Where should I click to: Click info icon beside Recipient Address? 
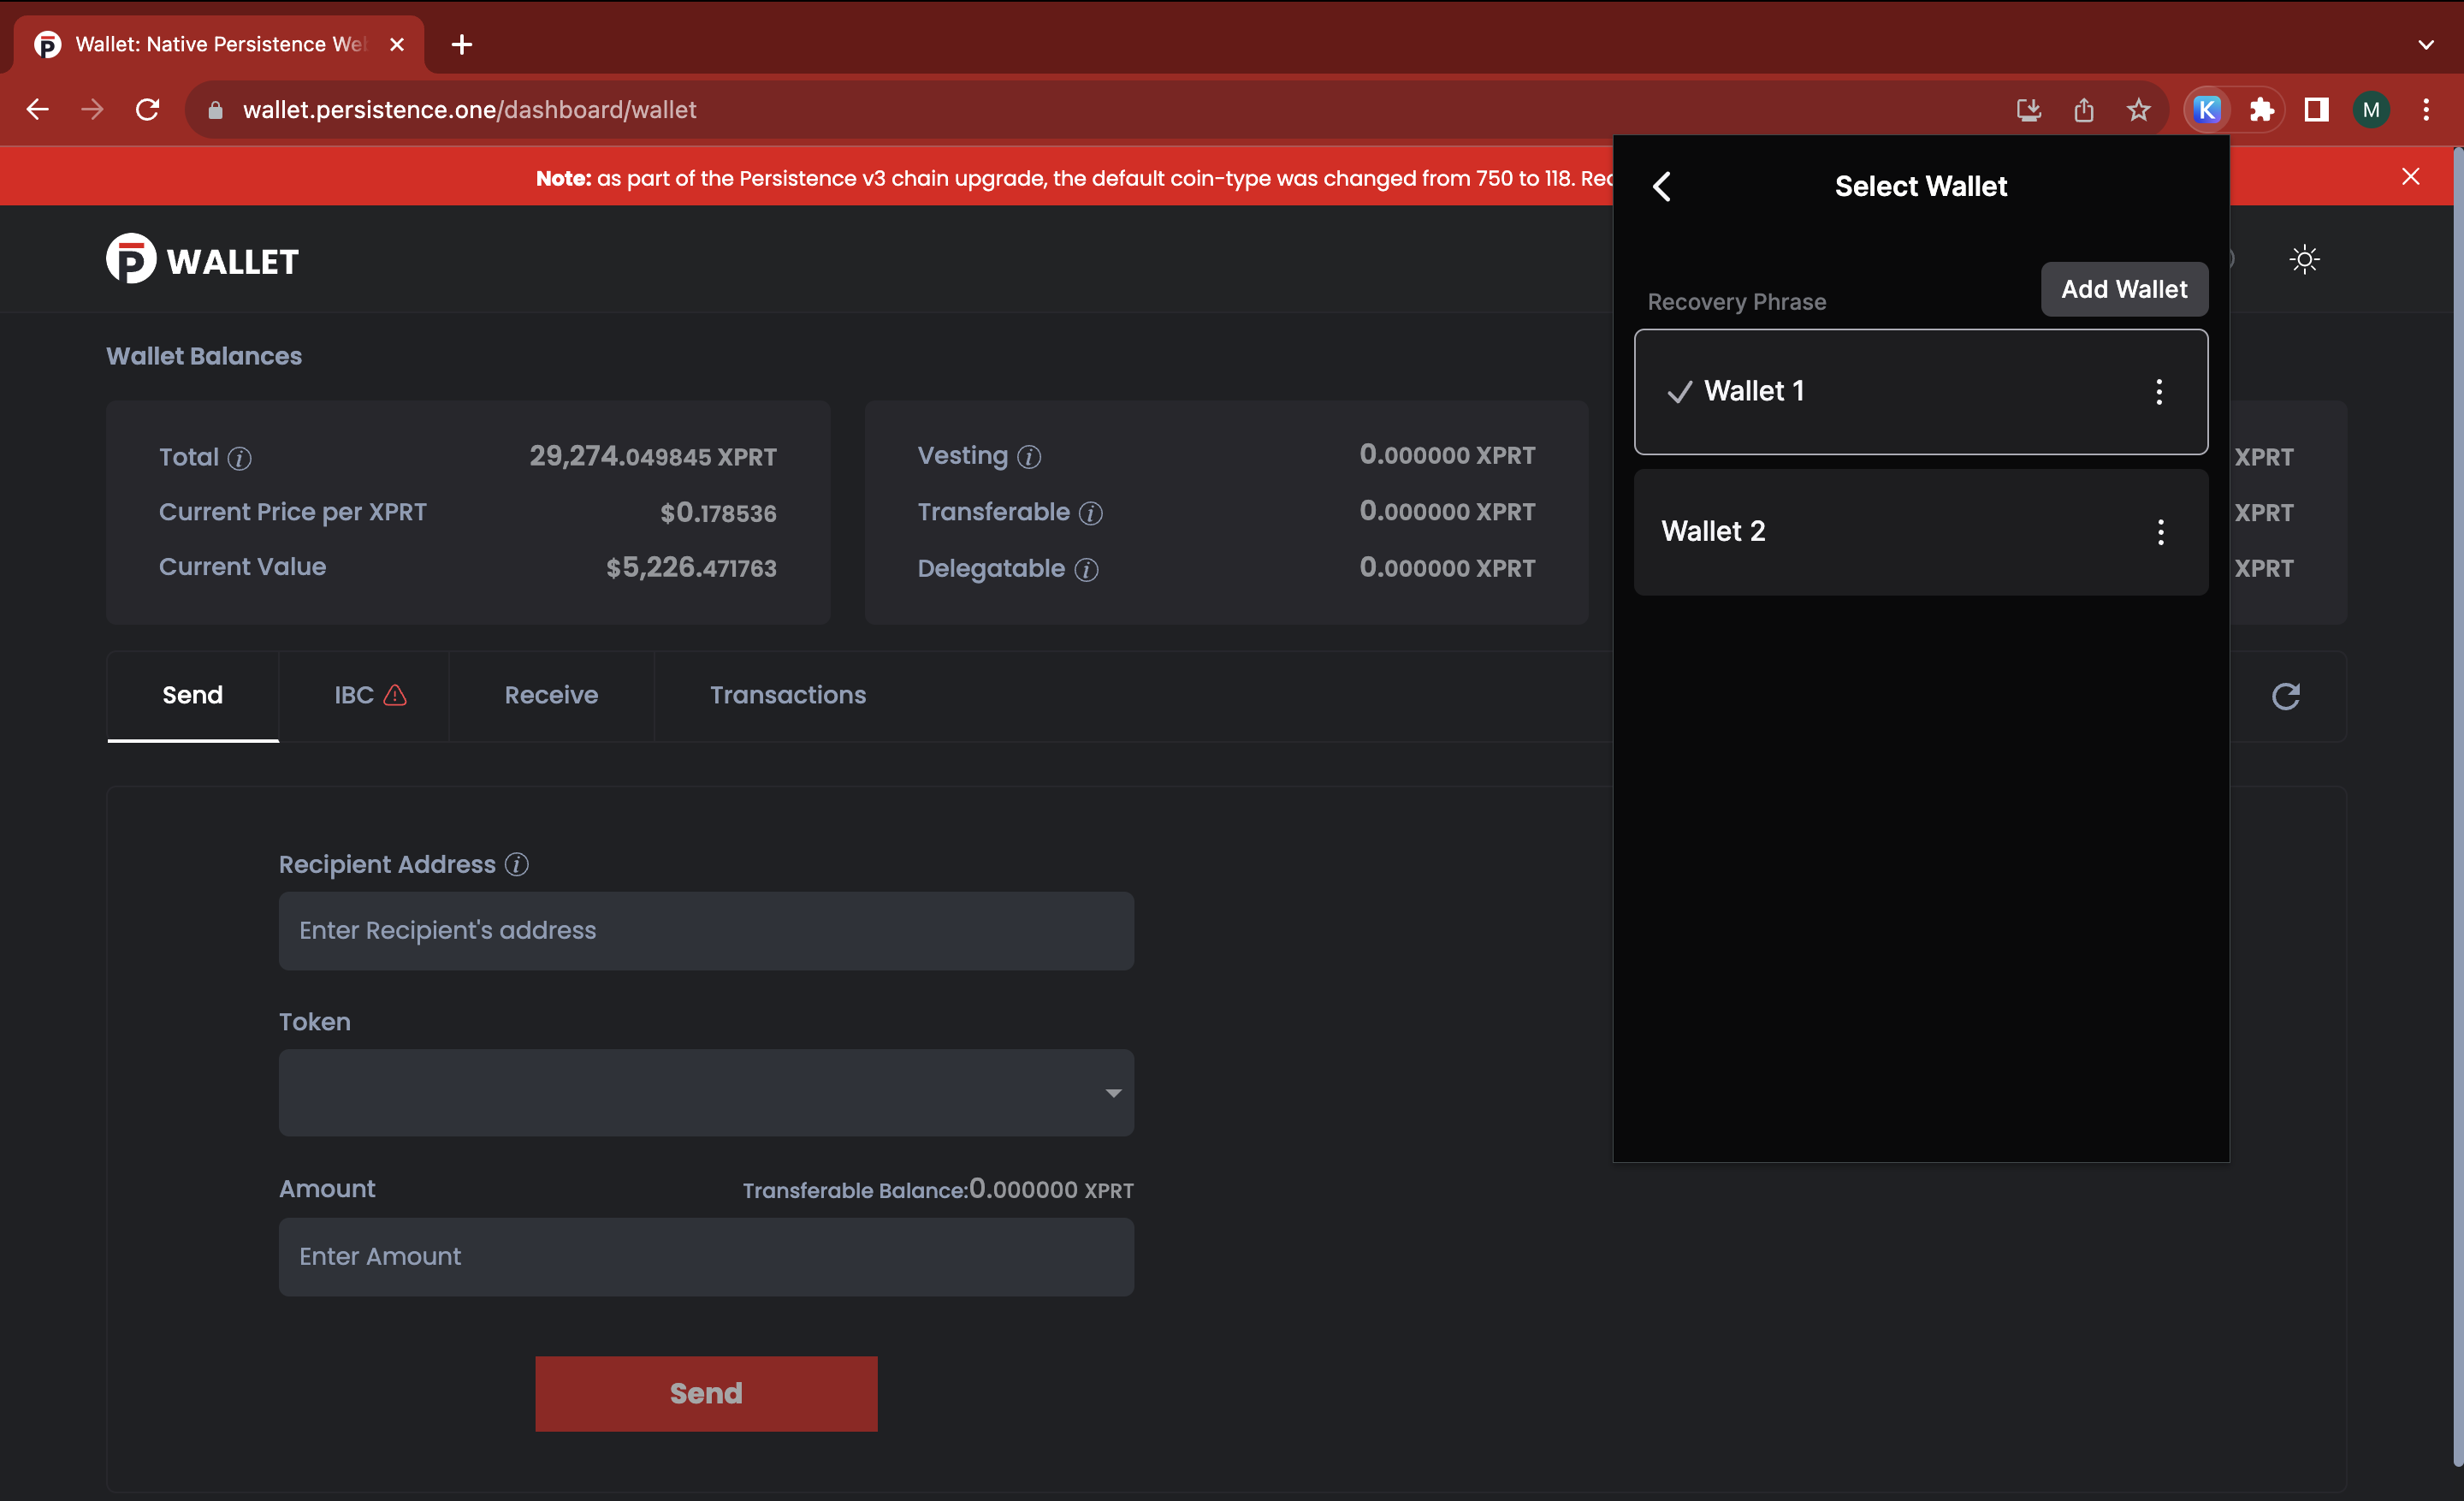click(x=516, y=865)
